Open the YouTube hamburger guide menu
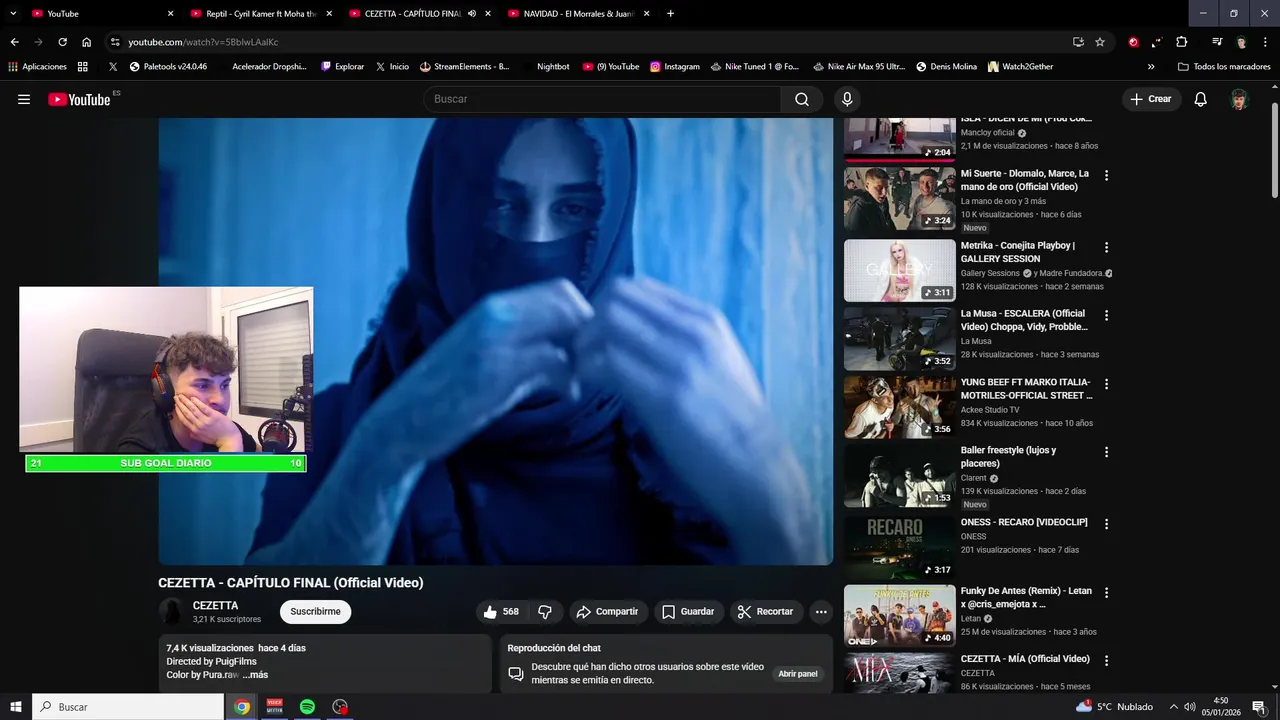The image size is (1280, 720). pos(24,99)
